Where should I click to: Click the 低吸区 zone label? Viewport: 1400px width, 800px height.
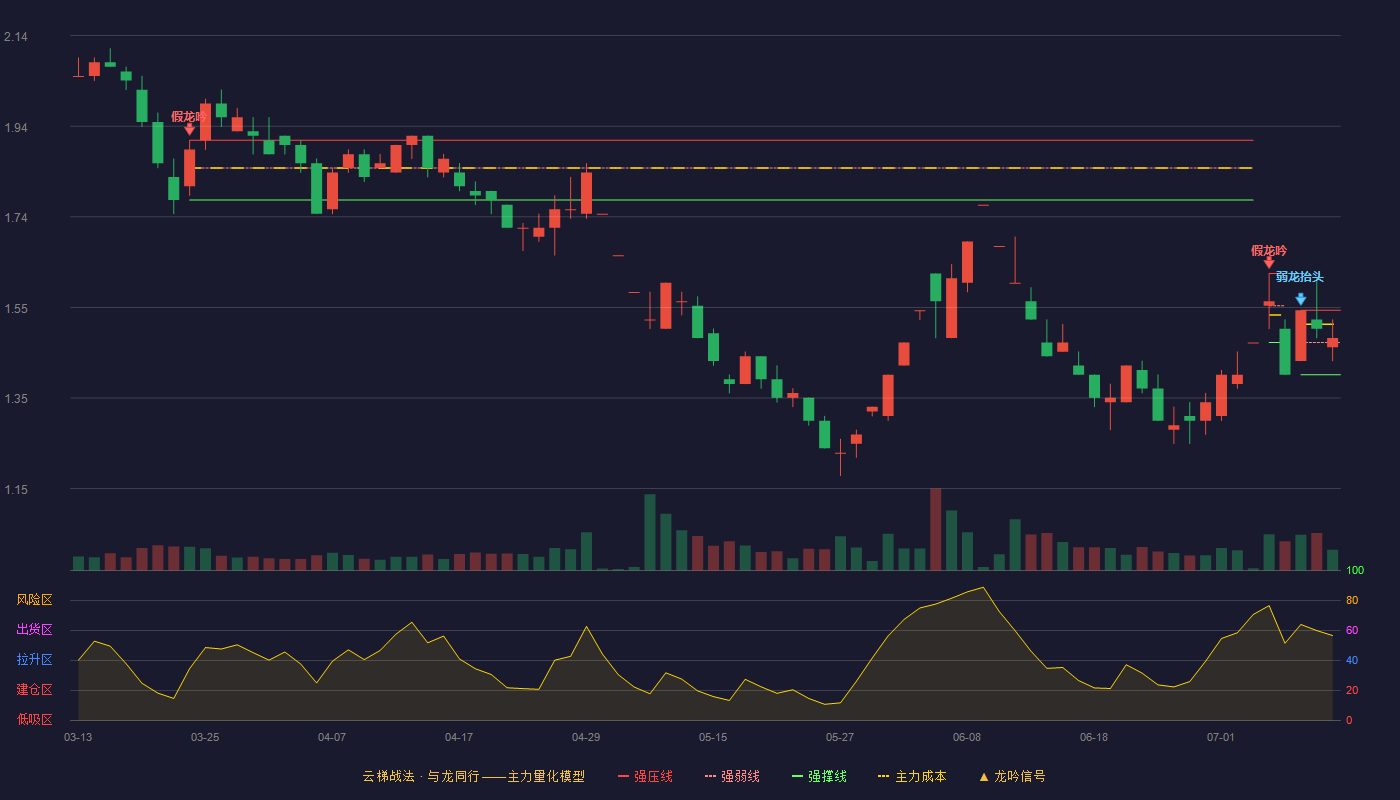[34, 719]
